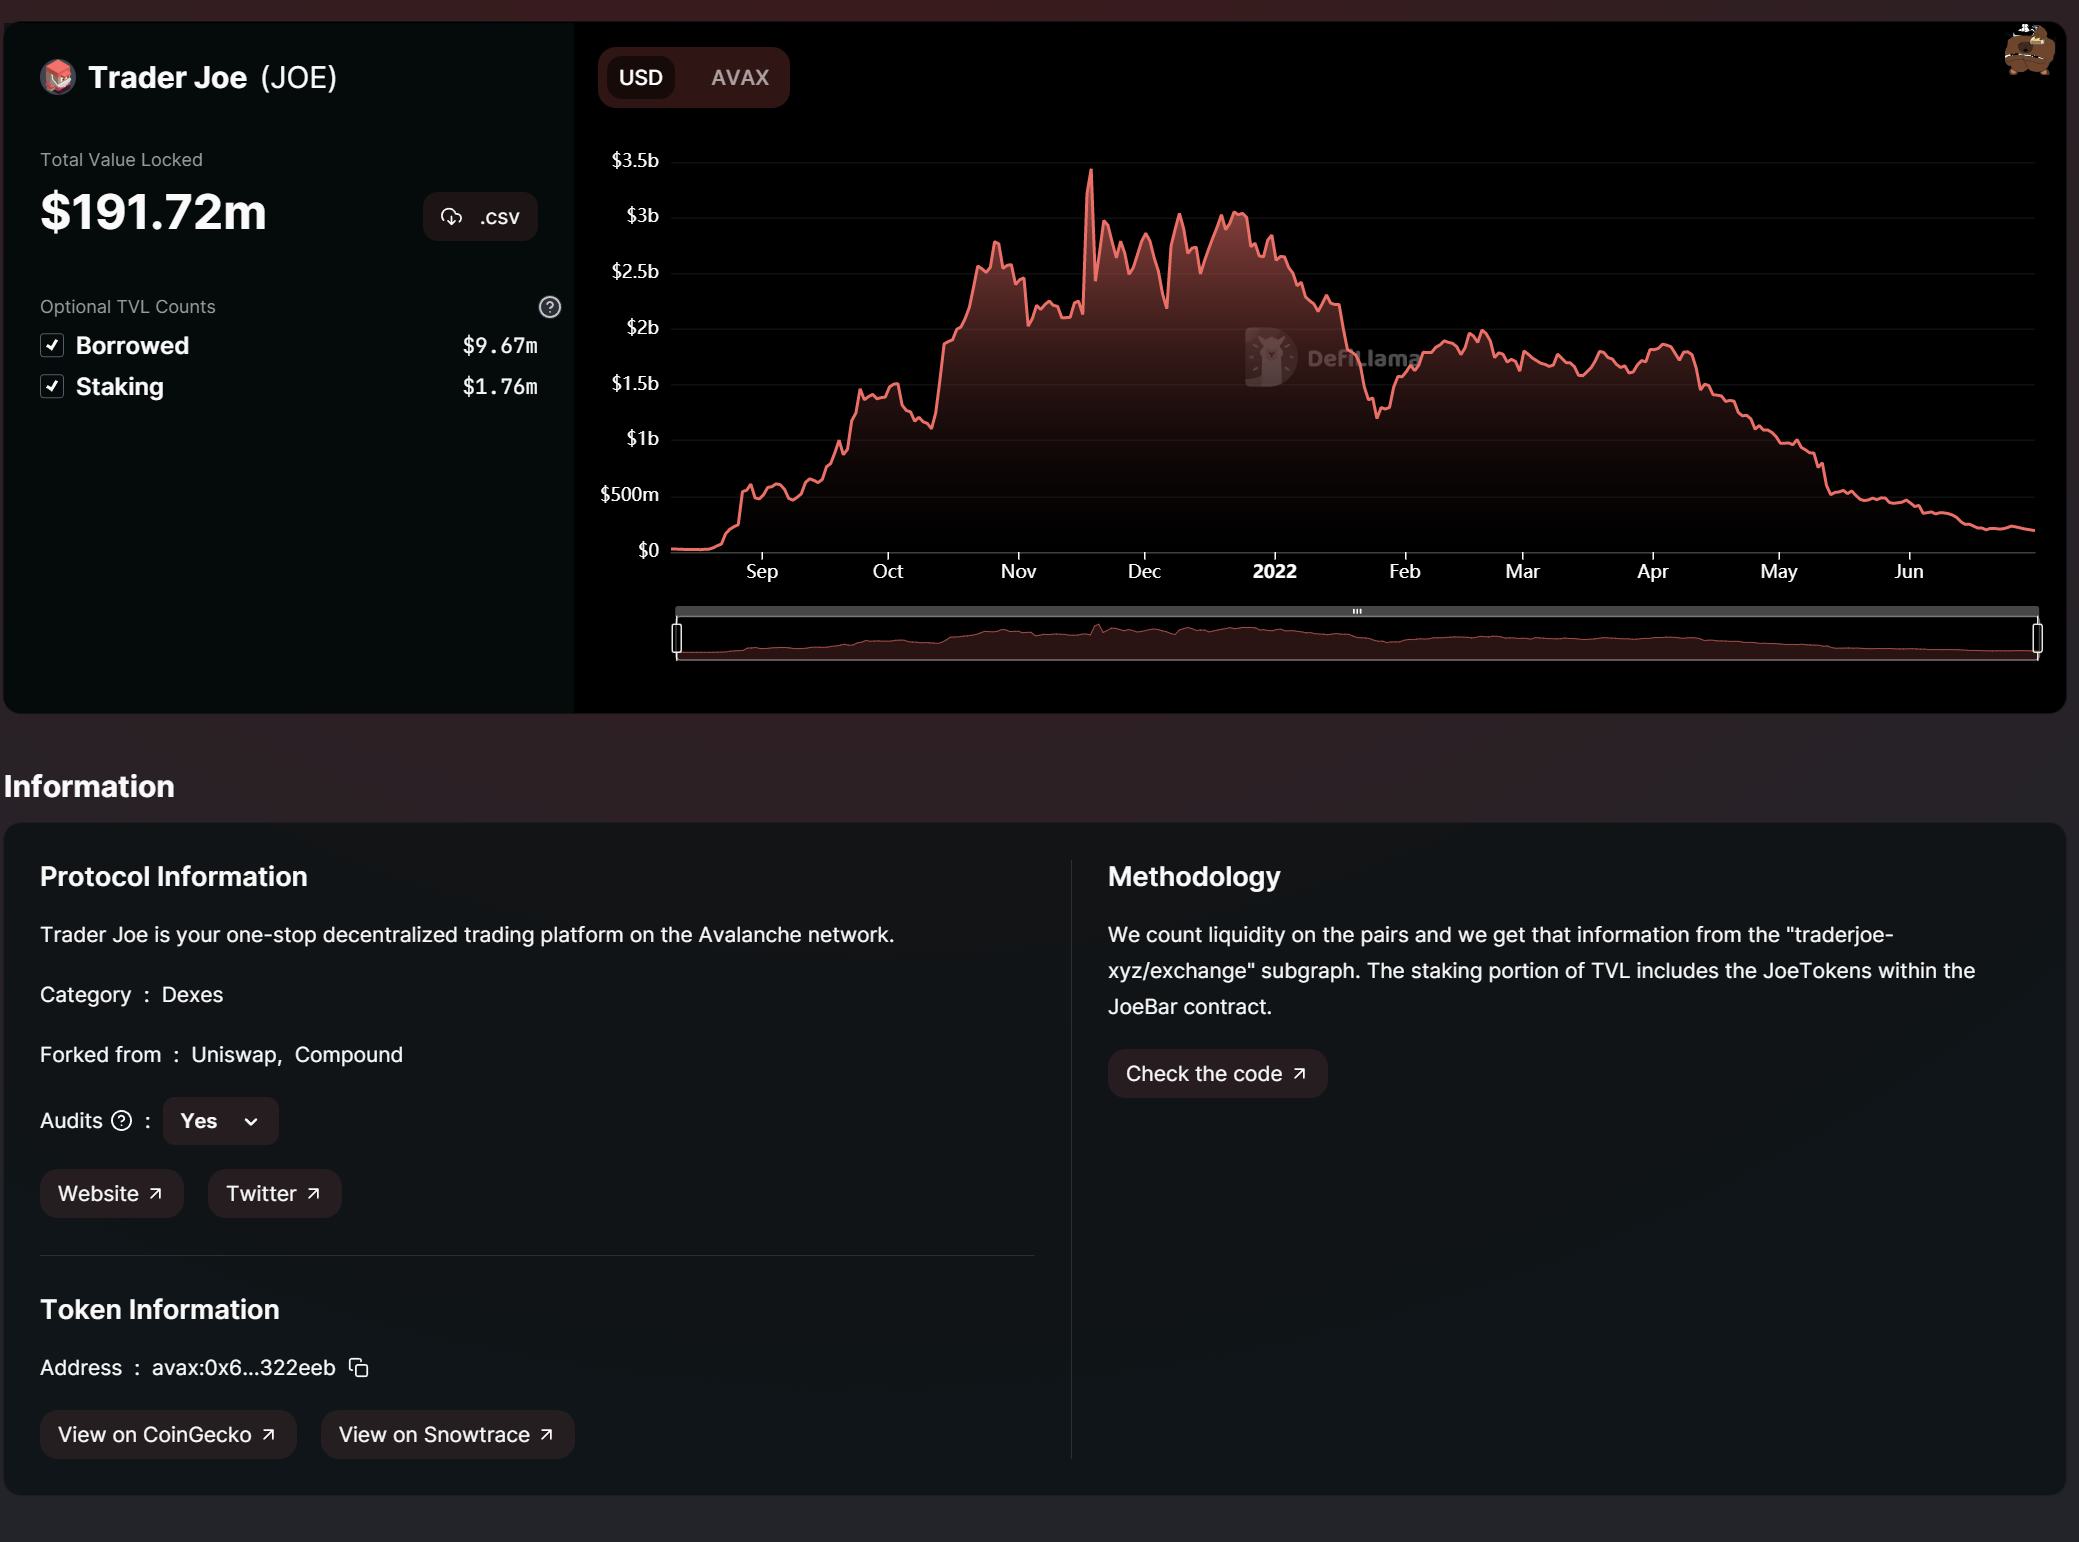Click View on CoinGecko button
The height and width of the screenshot is (1542, 2079).
tap(167, 1434)
